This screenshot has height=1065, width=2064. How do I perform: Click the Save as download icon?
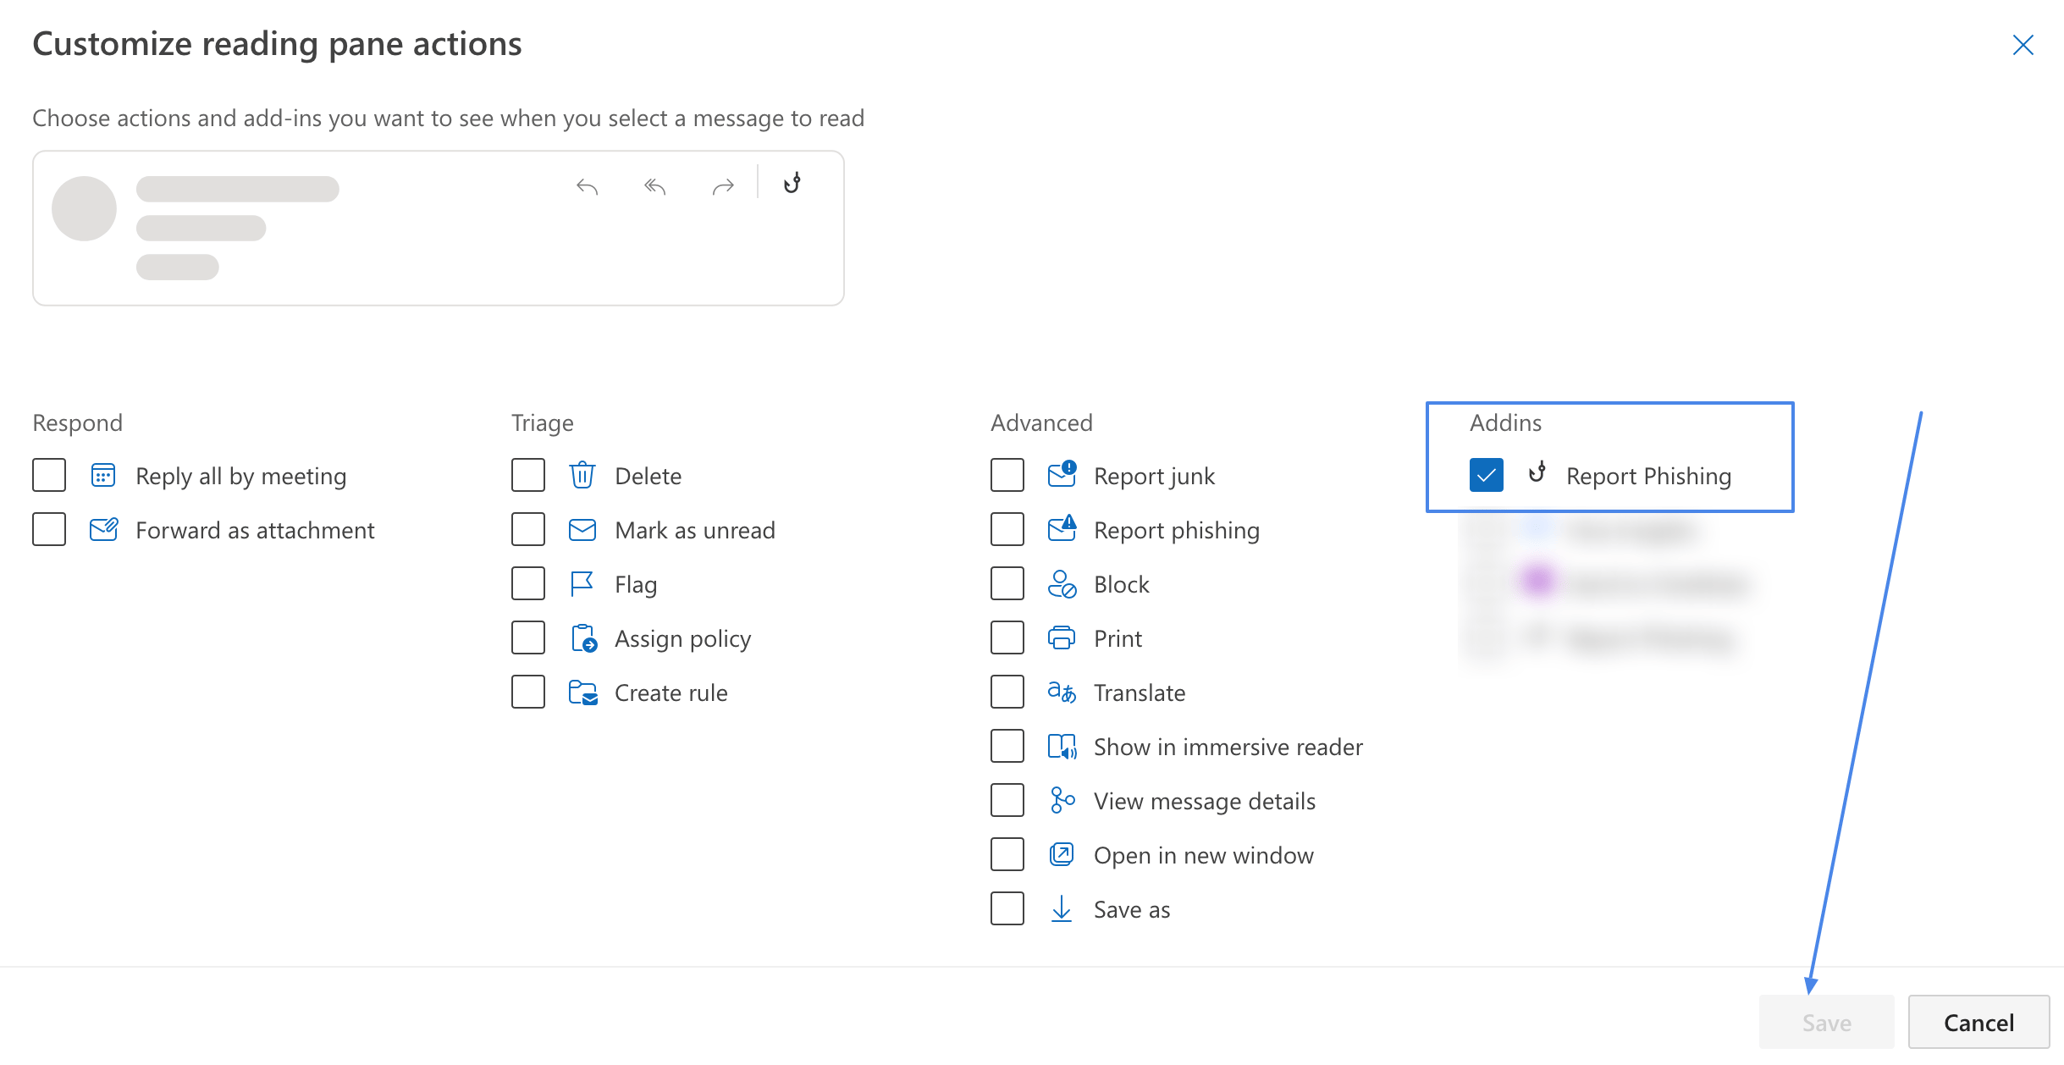pyautogui.click(x=1062, y=908)
